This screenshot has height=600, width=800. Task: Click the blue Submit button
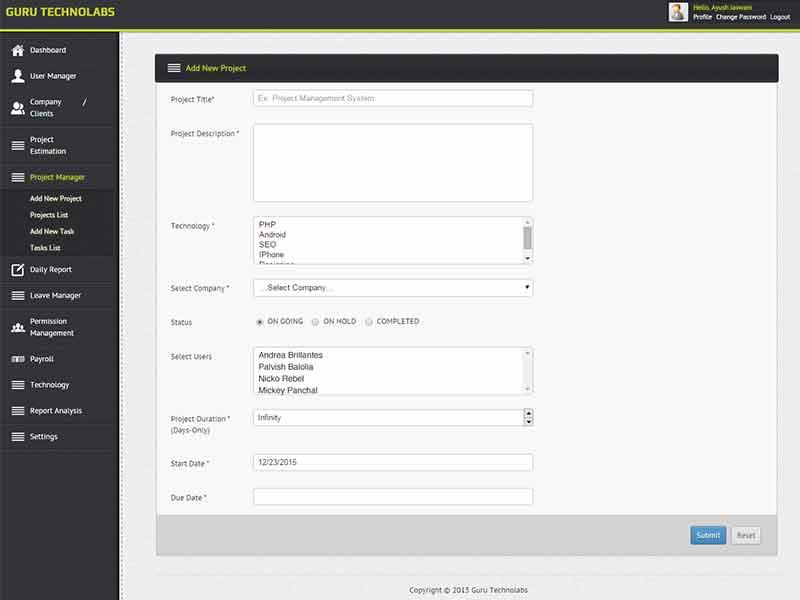708,535
